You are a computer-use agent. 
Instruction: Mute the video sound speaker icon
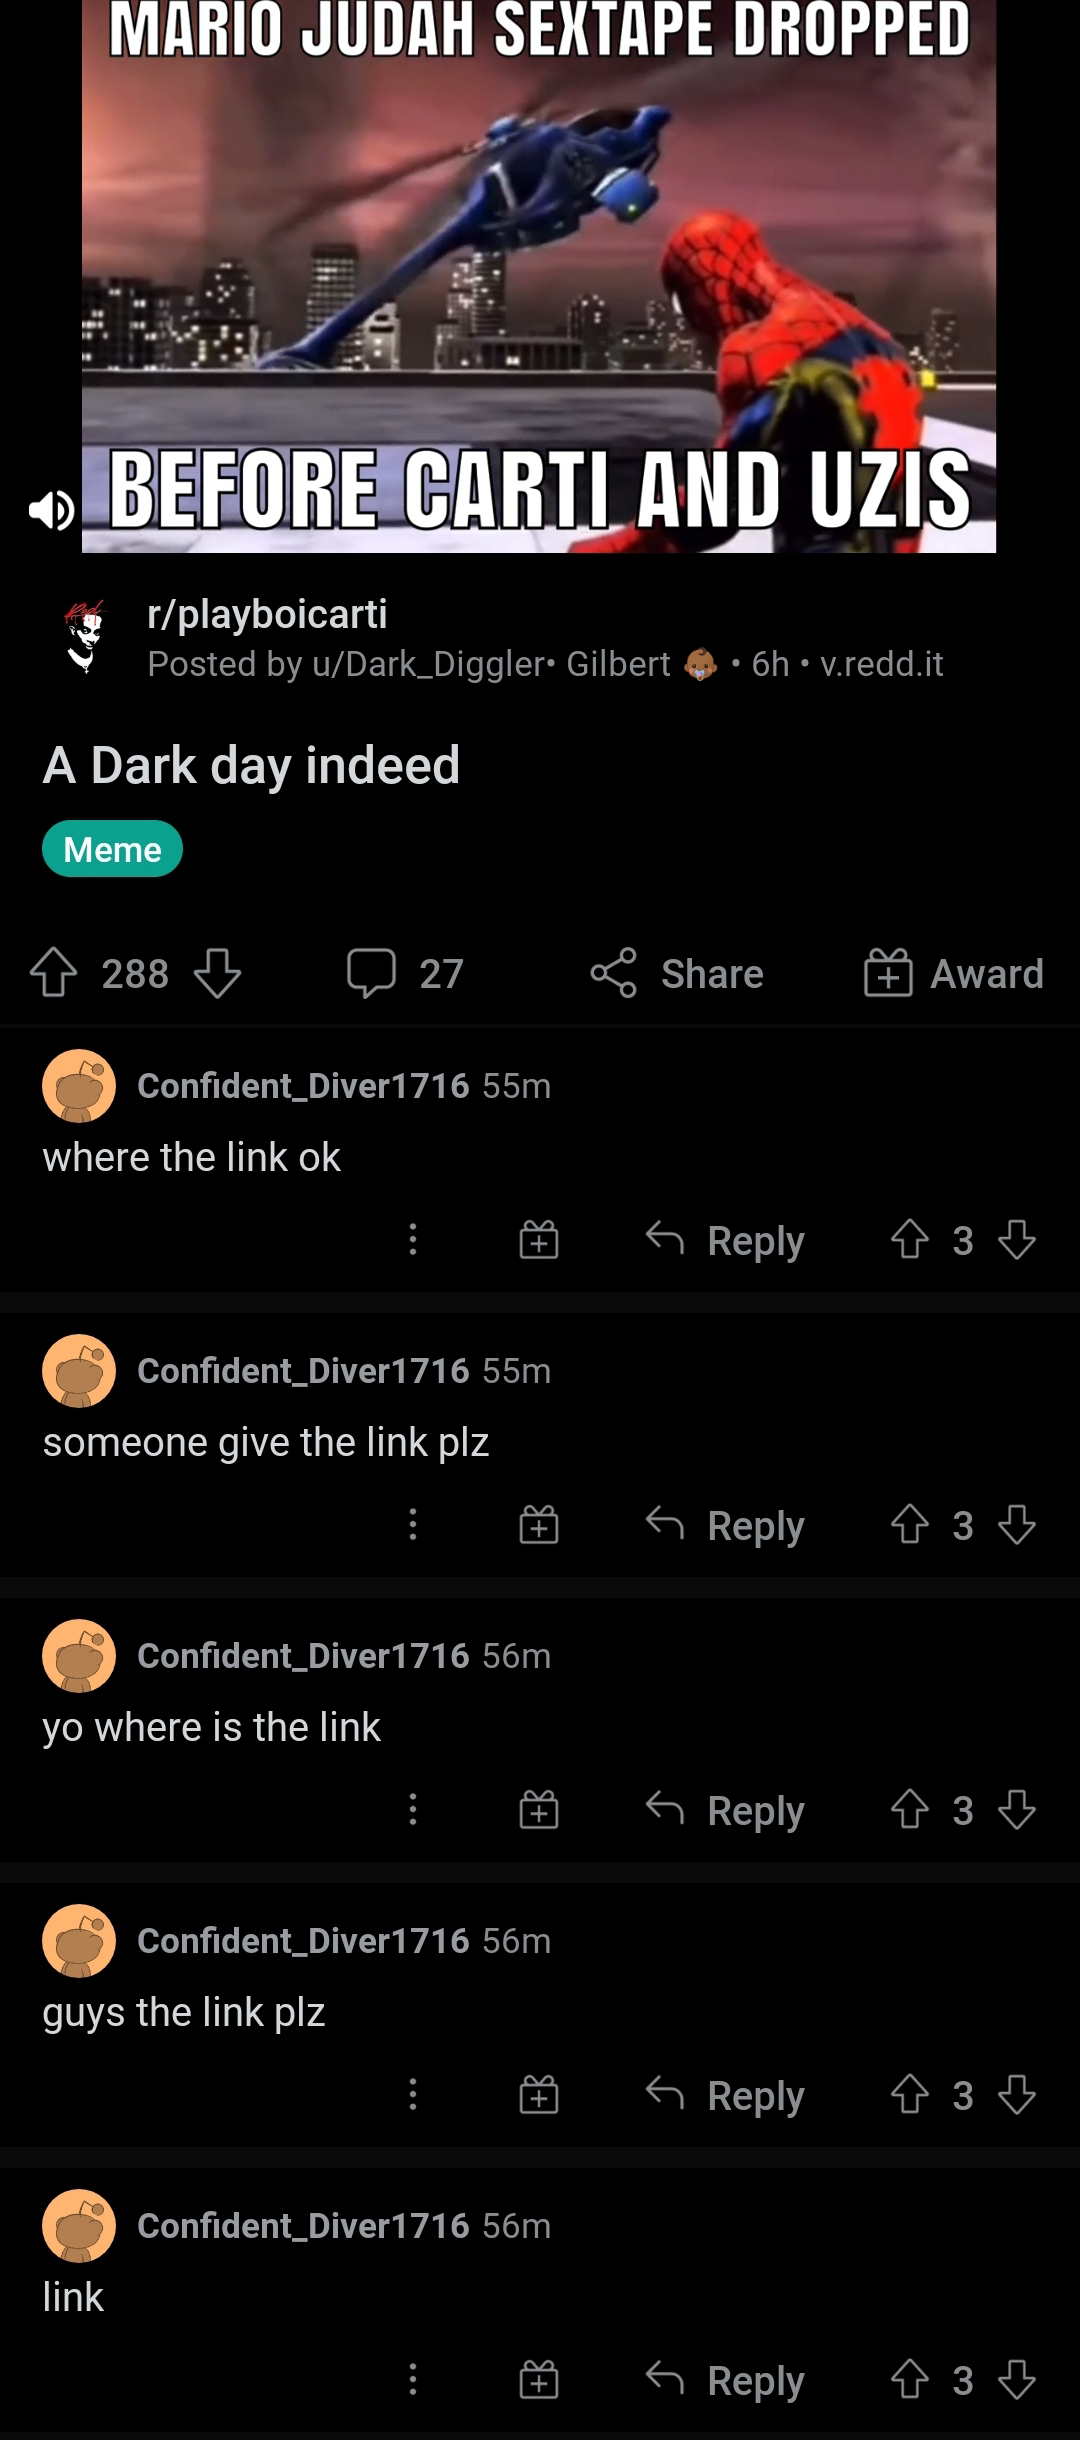coord(50,511)
